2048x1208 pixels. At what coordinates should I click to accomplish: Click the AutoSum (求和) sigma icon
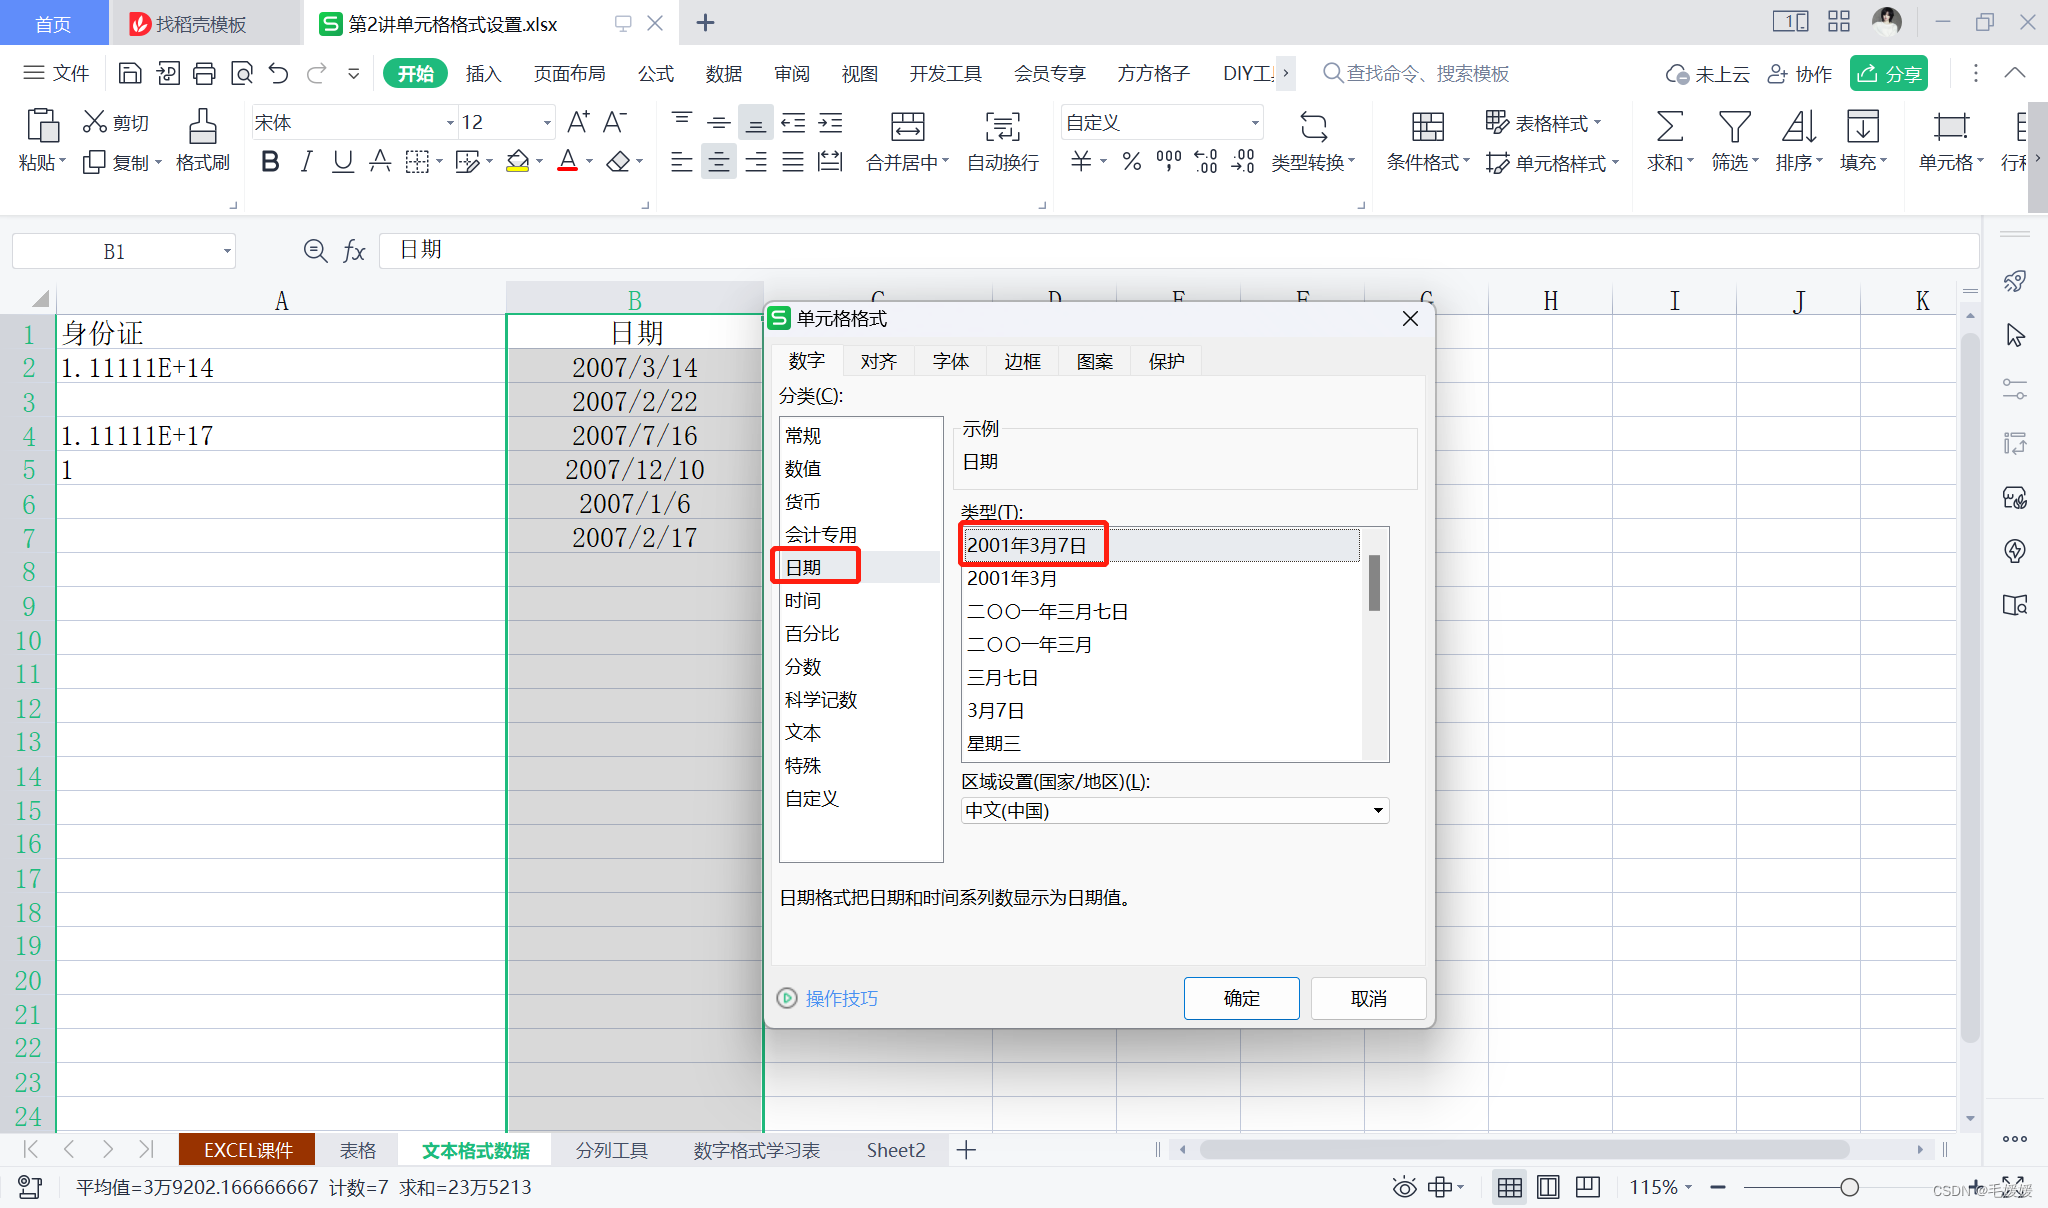click(1669, 128)
